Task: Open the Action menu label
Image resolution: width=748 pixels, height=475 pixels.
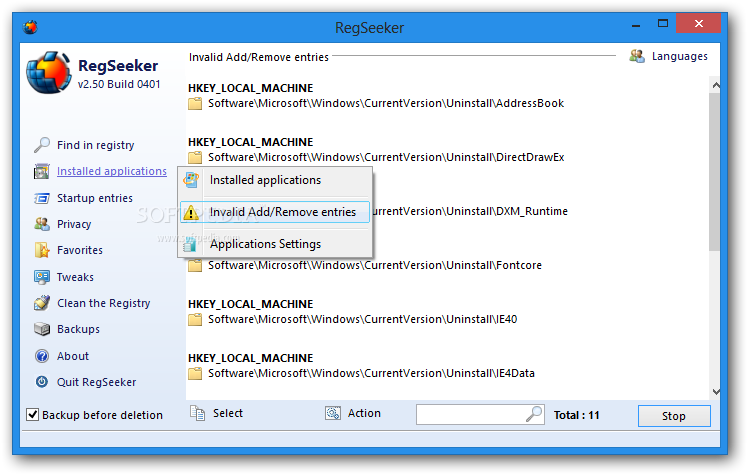Action: point(364,413)
